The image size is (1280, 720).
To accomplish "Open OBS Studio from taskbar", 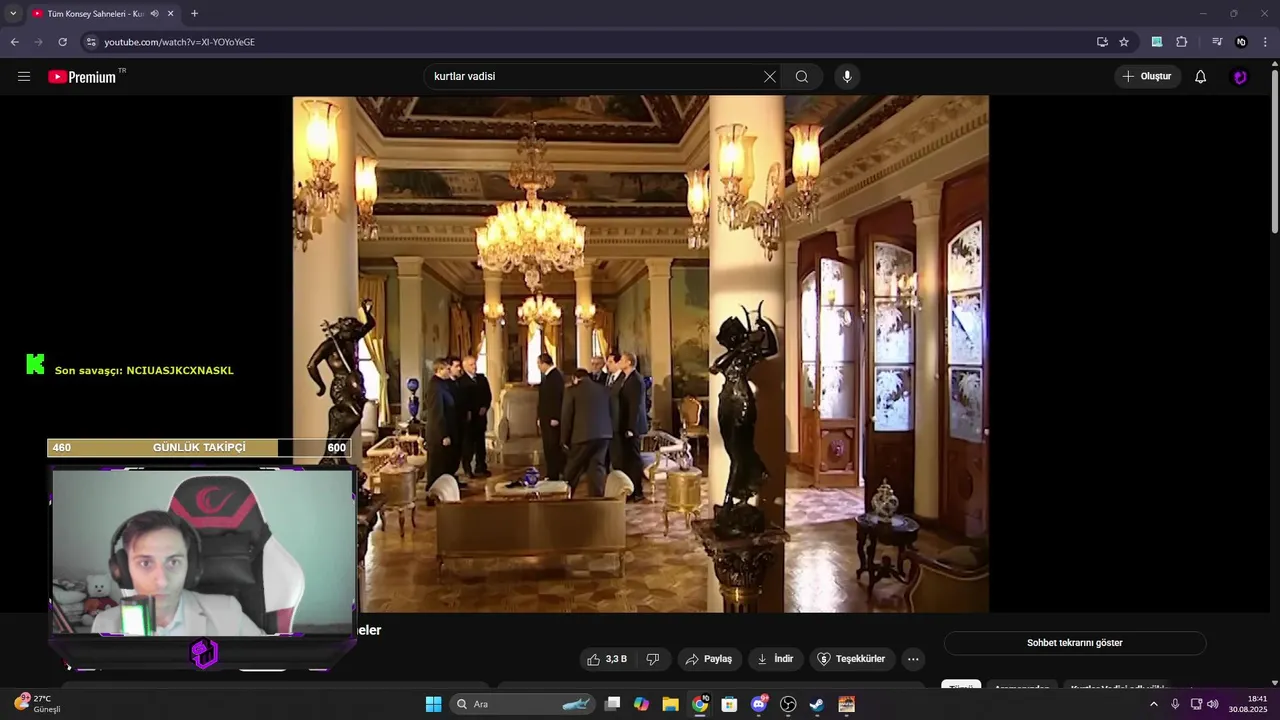I will (x=788, y=704).
